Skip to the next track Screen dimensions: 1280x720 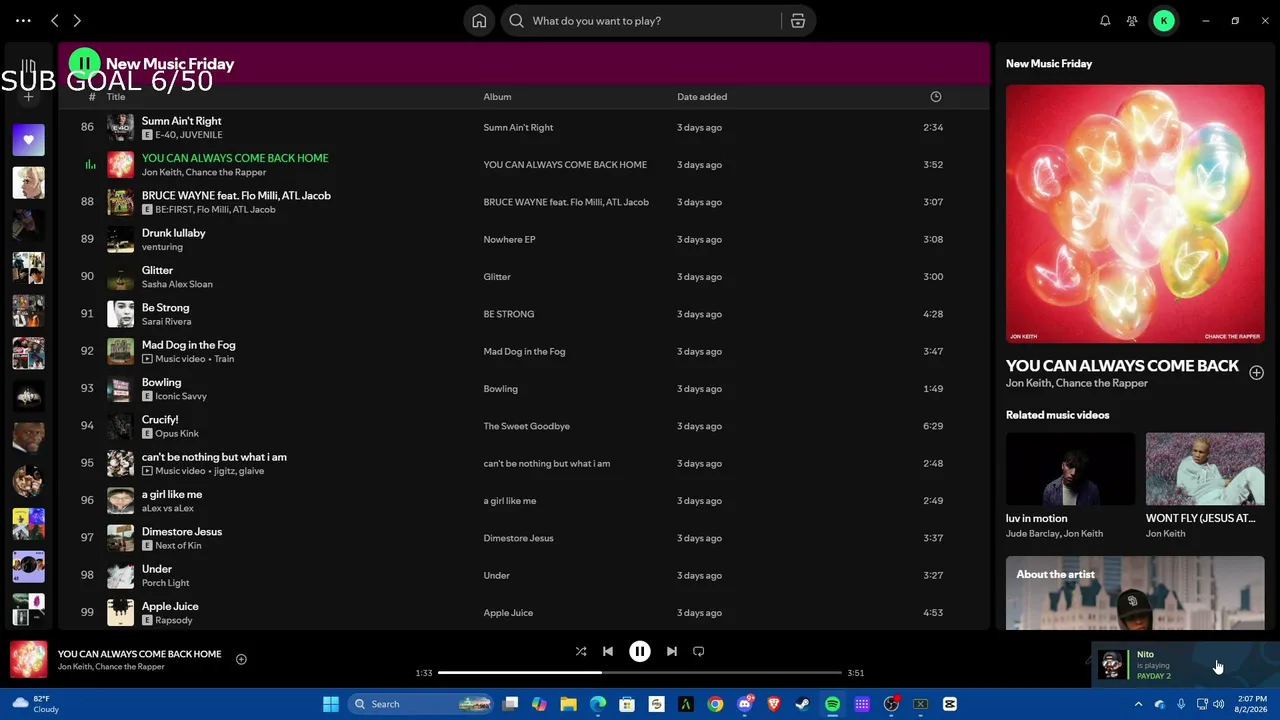pyautogui.click(x=672, y=651)
